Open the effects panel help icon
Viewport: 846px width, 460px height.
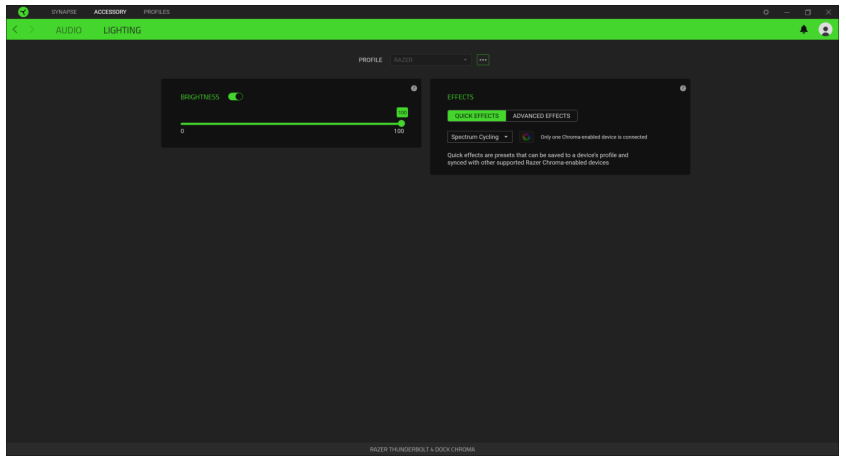coord(683,89)
